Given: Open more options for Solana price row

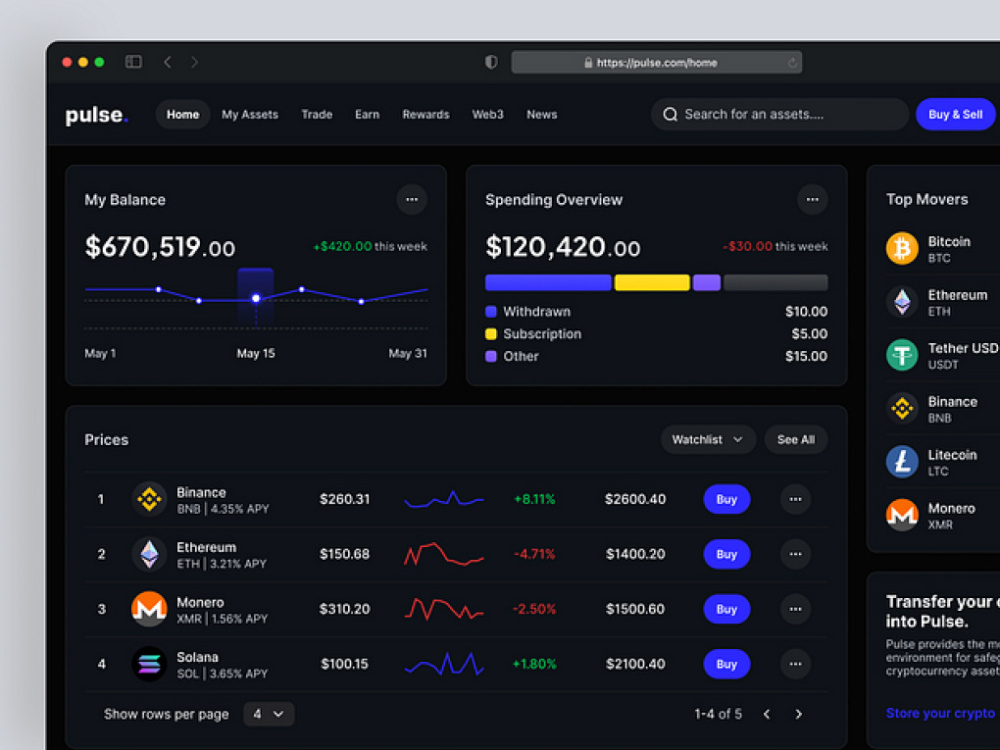Looking at the screenshot, I should click(x=795, y=664).
